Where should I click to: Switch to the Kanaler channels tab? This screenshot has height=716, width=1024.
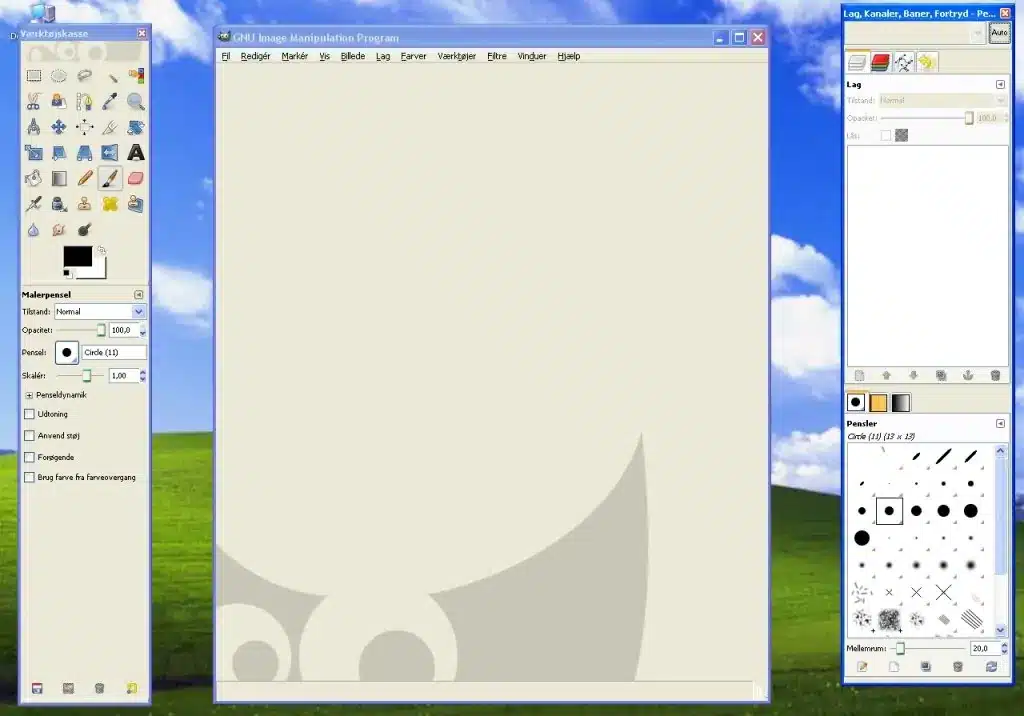tap(880, 62)
